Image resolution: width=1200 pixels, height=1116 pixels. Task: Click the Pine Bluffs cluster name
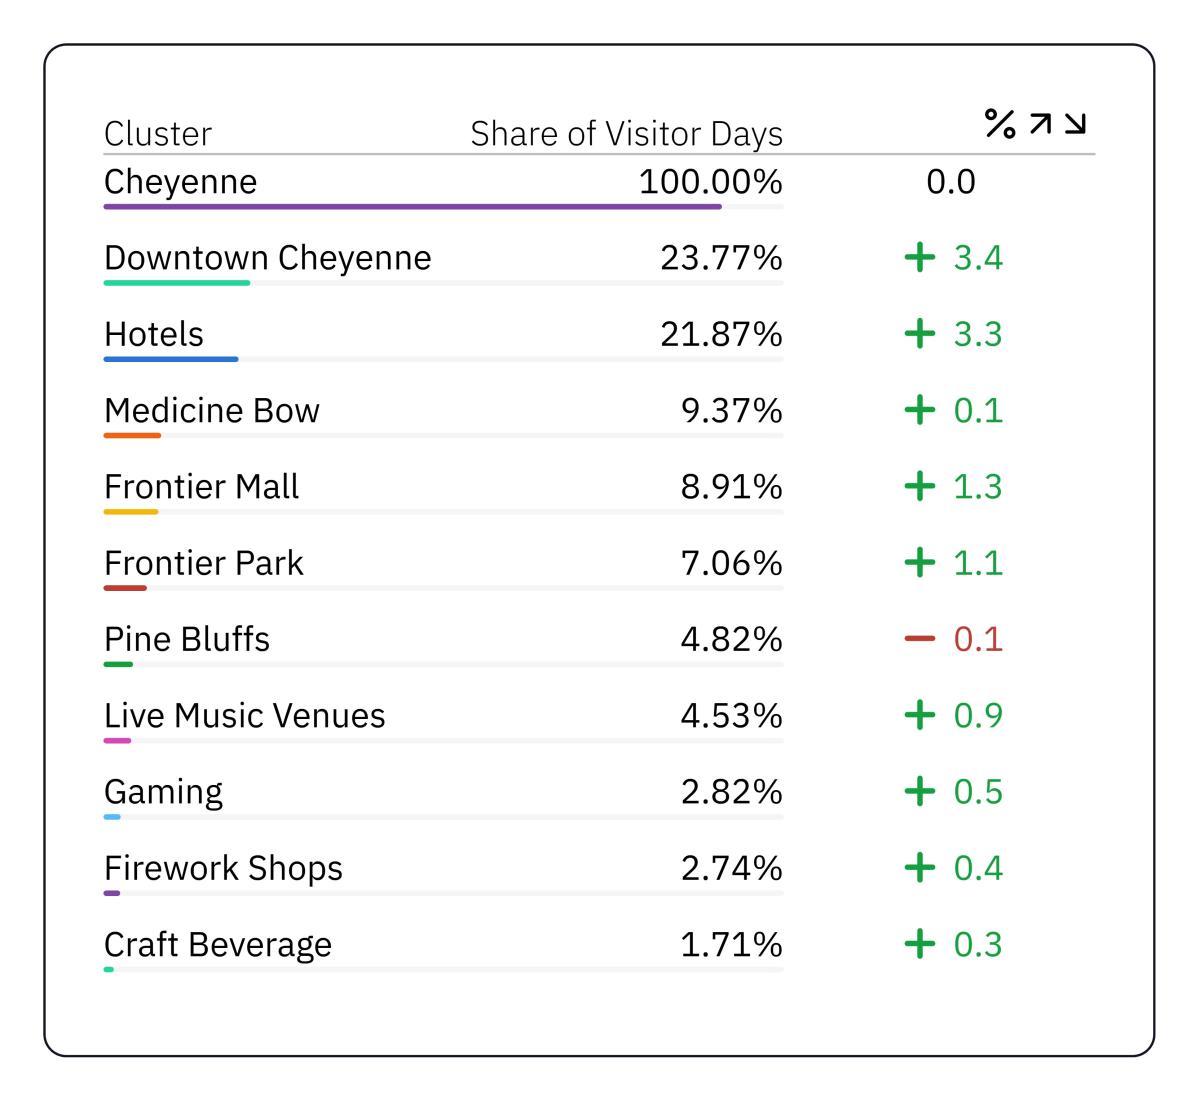[x=187, y=639]
